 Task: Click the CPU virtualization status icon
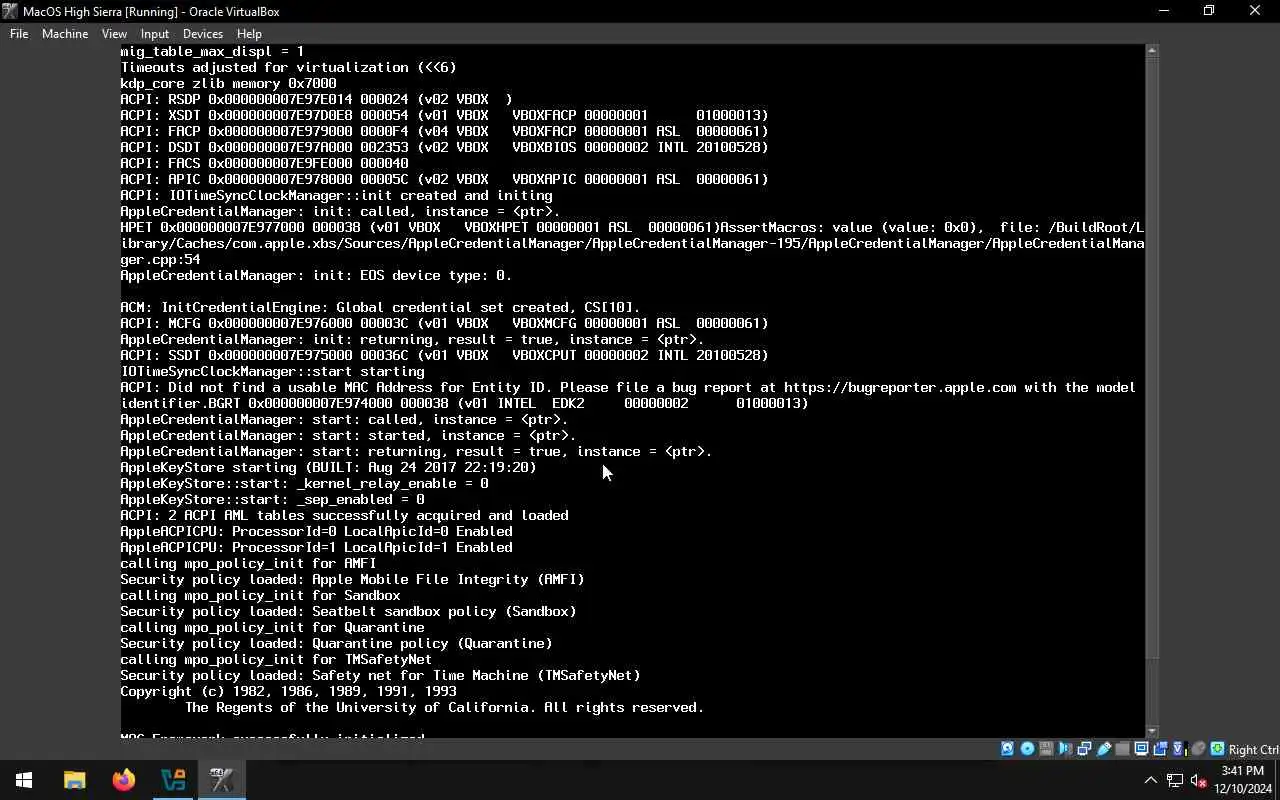(1179, 749)
